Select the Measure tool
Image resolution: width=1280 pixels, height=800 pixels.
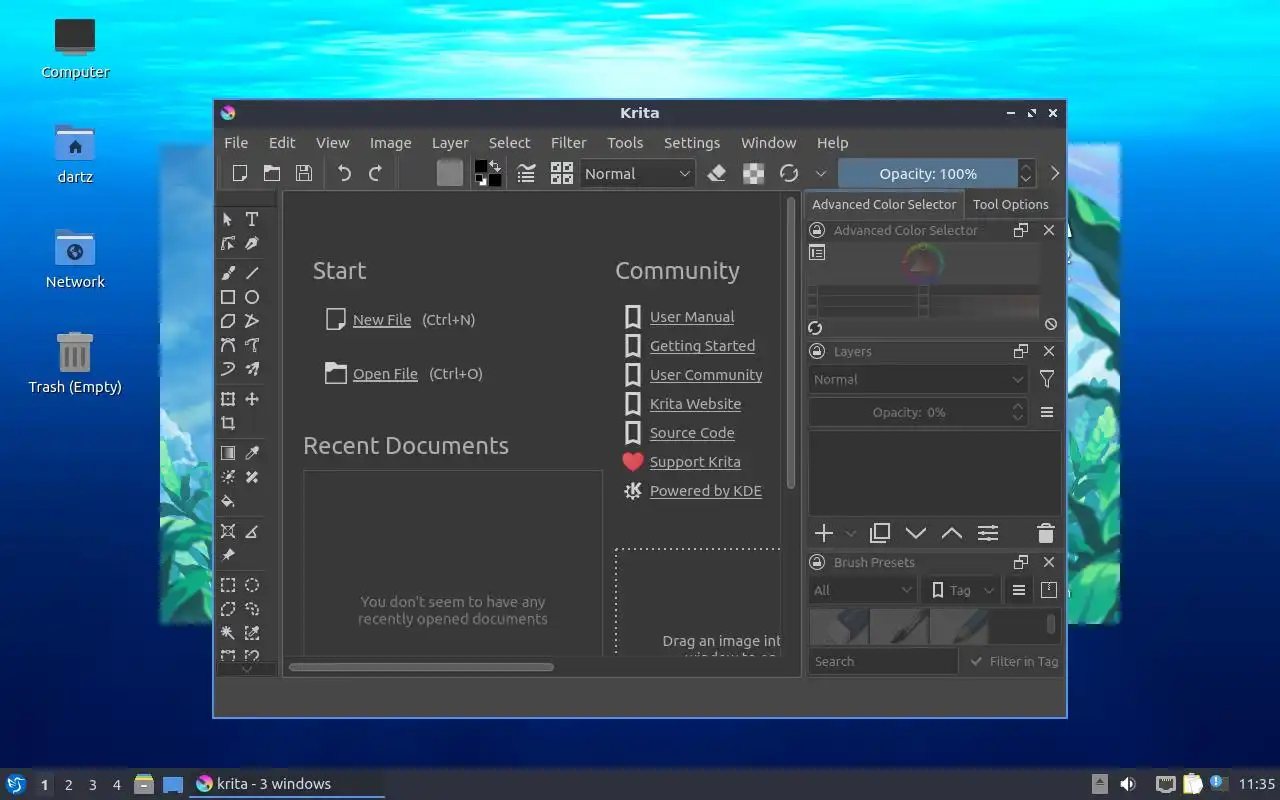pos(252,531)
